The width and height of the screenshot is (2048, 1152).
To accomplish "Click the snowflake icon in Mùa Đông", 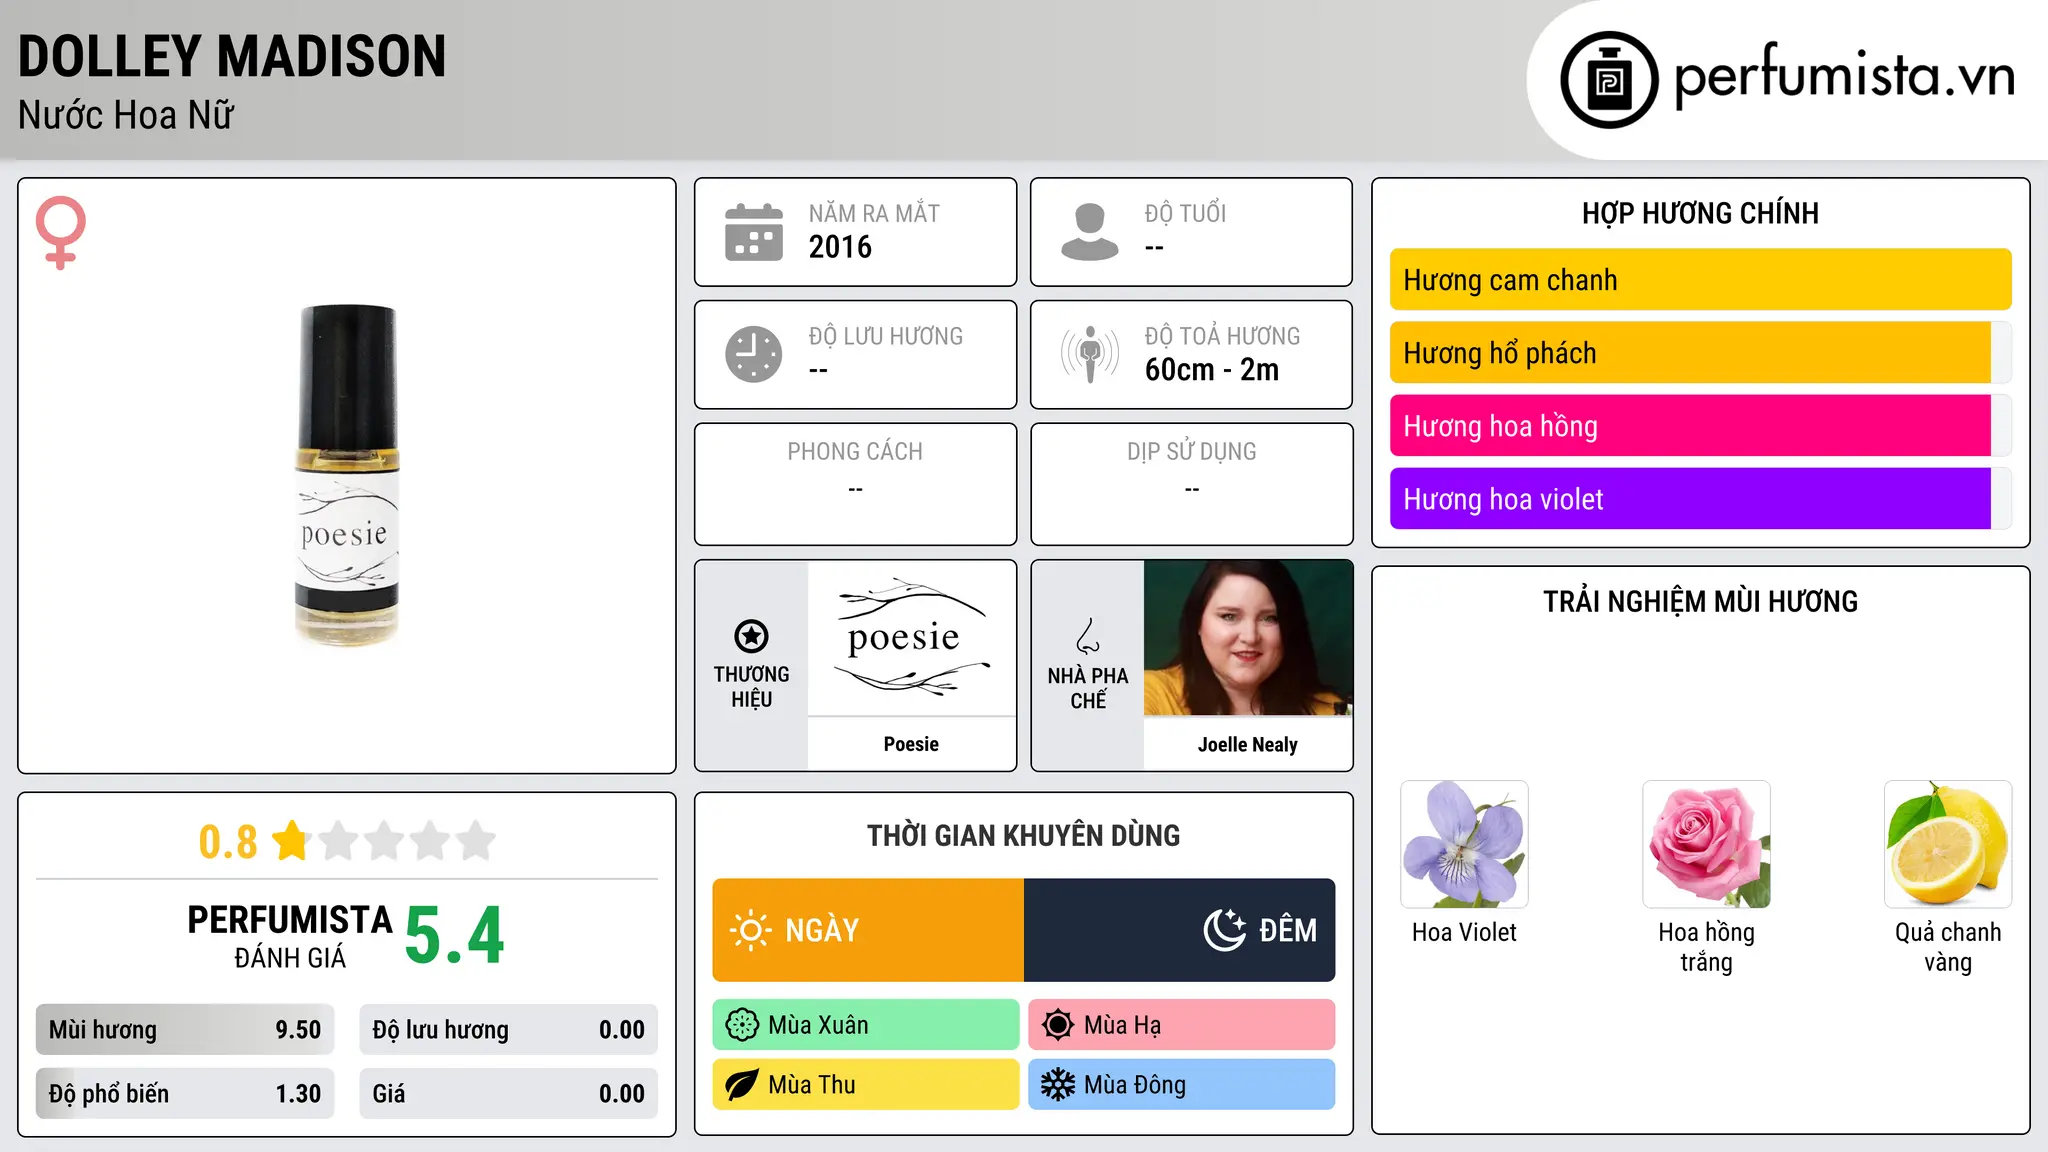I will (1057, 1085).
